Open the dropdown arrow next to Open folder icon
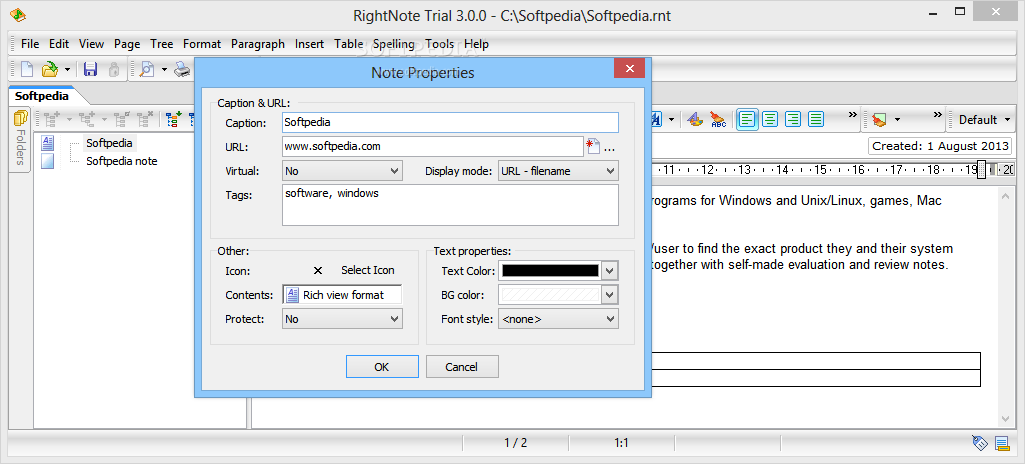 (67, 69)
